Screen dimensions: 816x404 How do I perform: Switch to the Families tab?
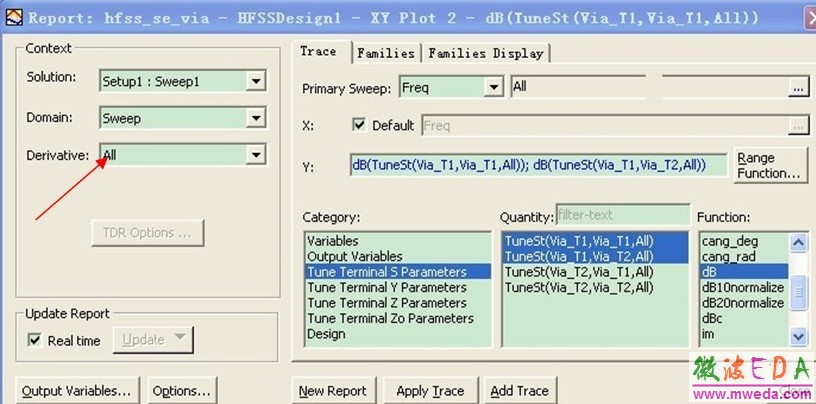[x=386, y=53]
